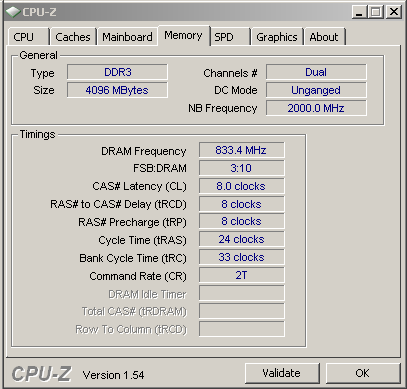The image size is (407, 389).
Task: Click the FSB:DRAM ratio value 3:10
Action: click(x=241, y=168)
